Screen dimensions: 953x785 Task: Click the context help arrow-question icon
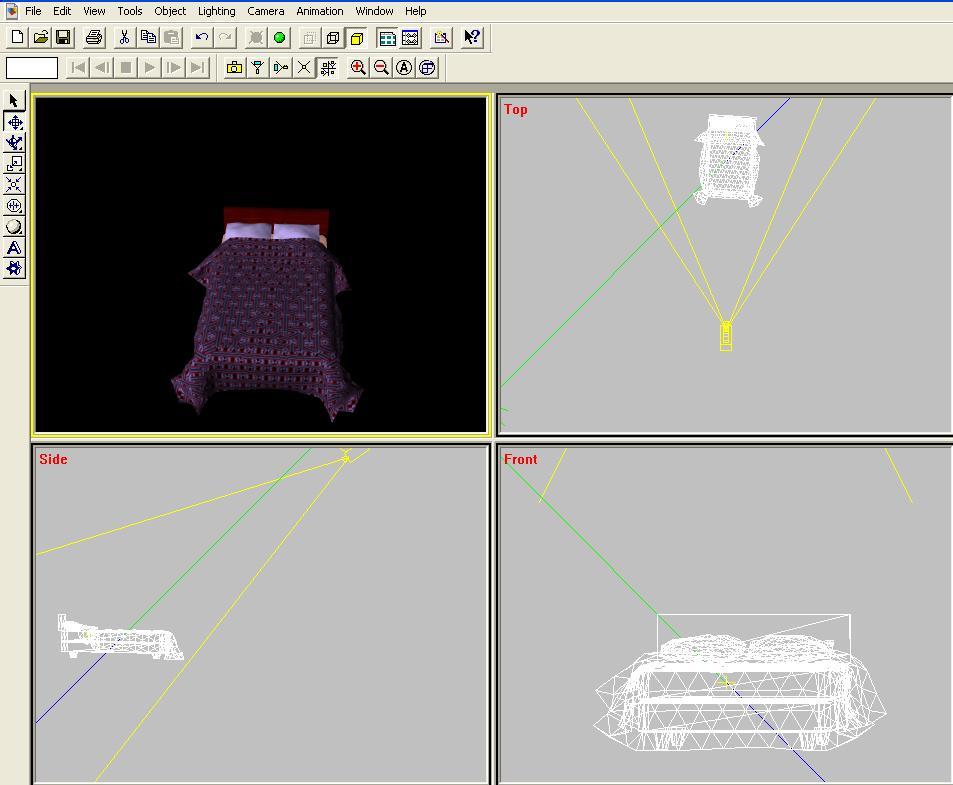(x=472, y=38)
